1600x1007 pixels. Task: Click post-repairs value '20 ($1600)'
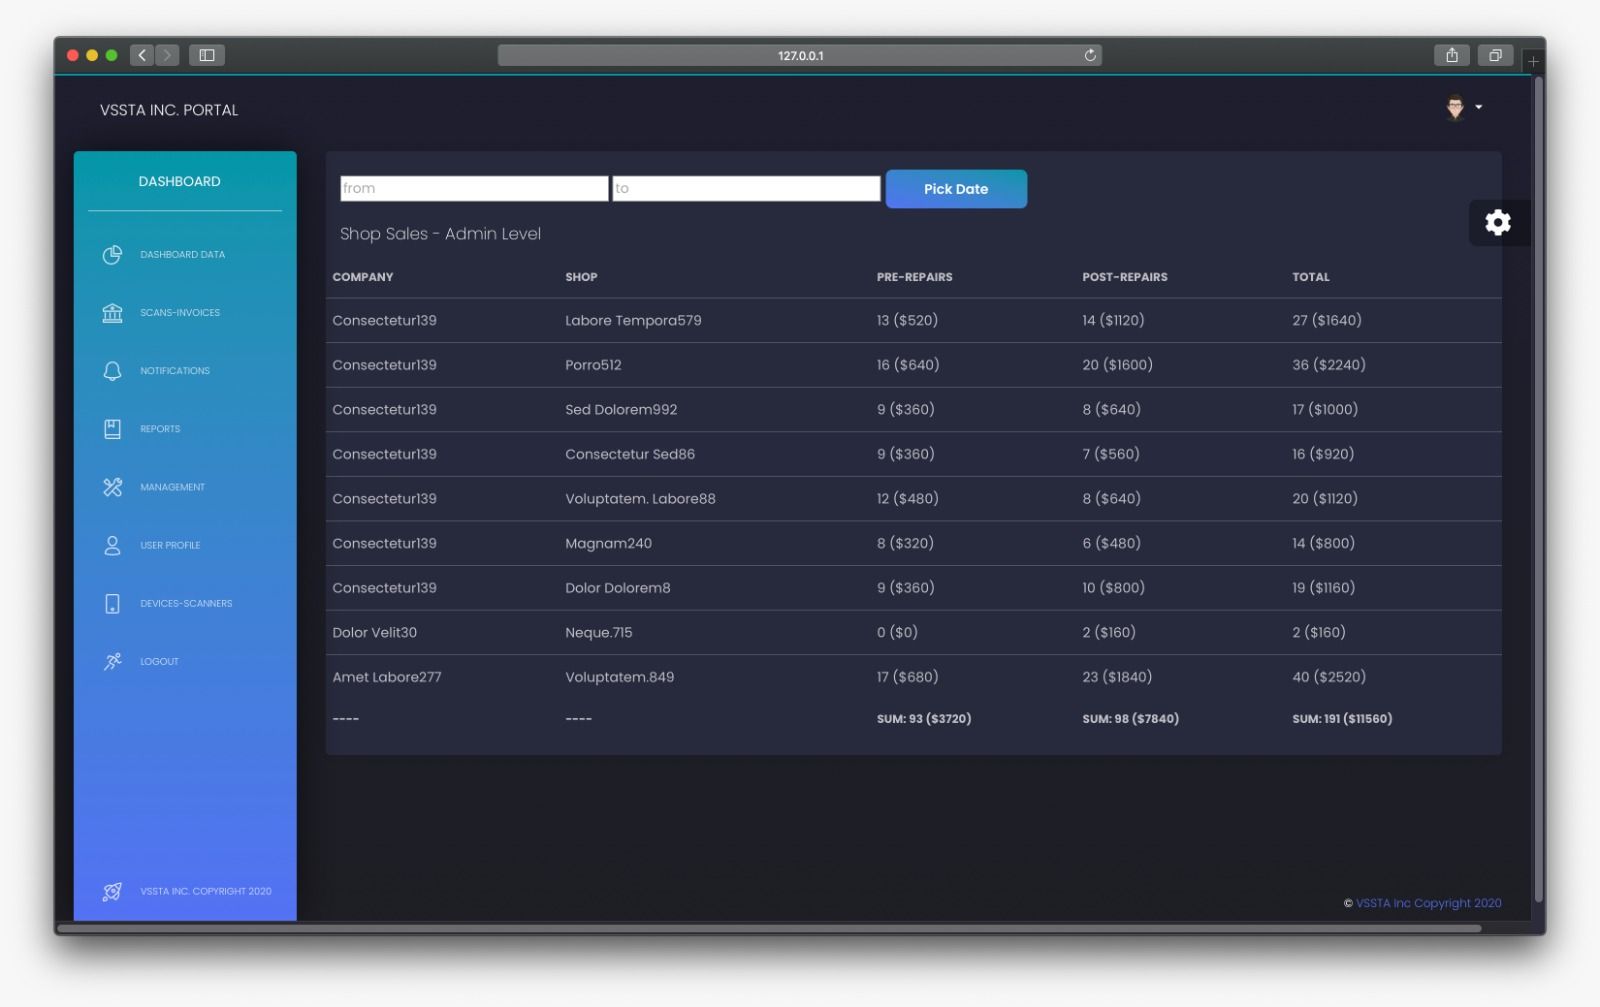pos(1117,365)
